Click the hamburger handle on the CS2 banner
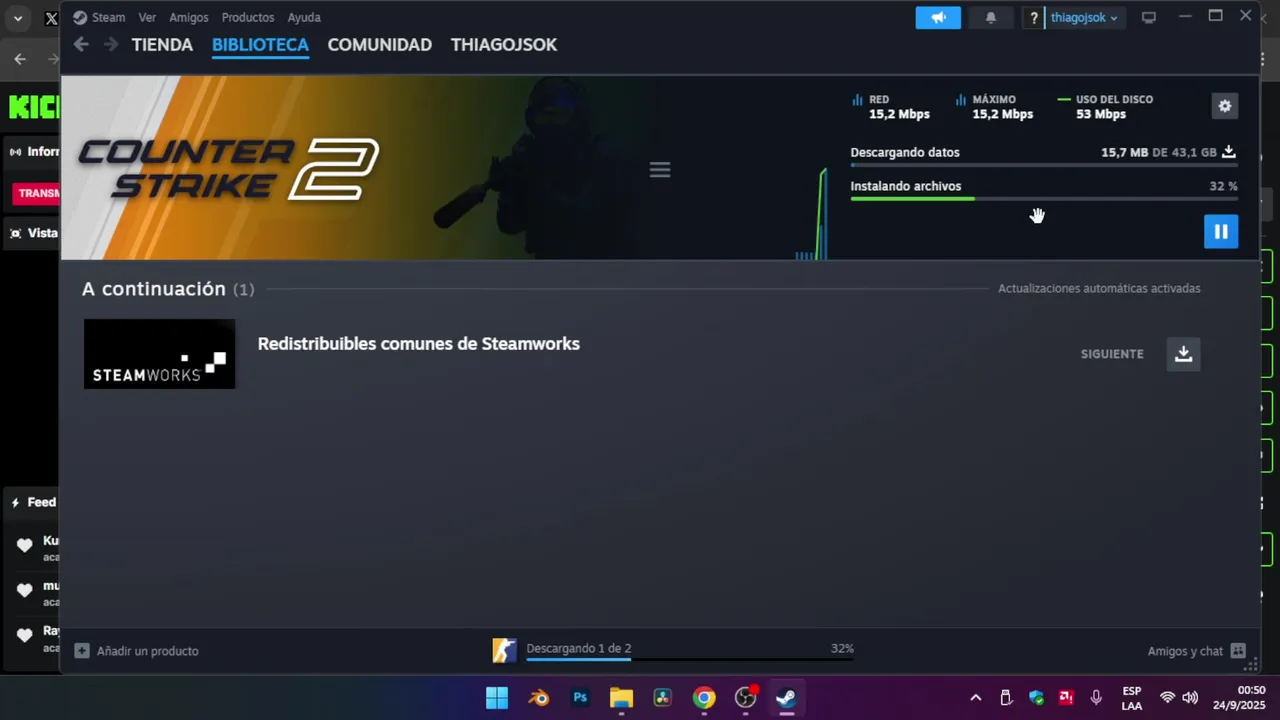 pyautogui.click(x=660, y=170)
